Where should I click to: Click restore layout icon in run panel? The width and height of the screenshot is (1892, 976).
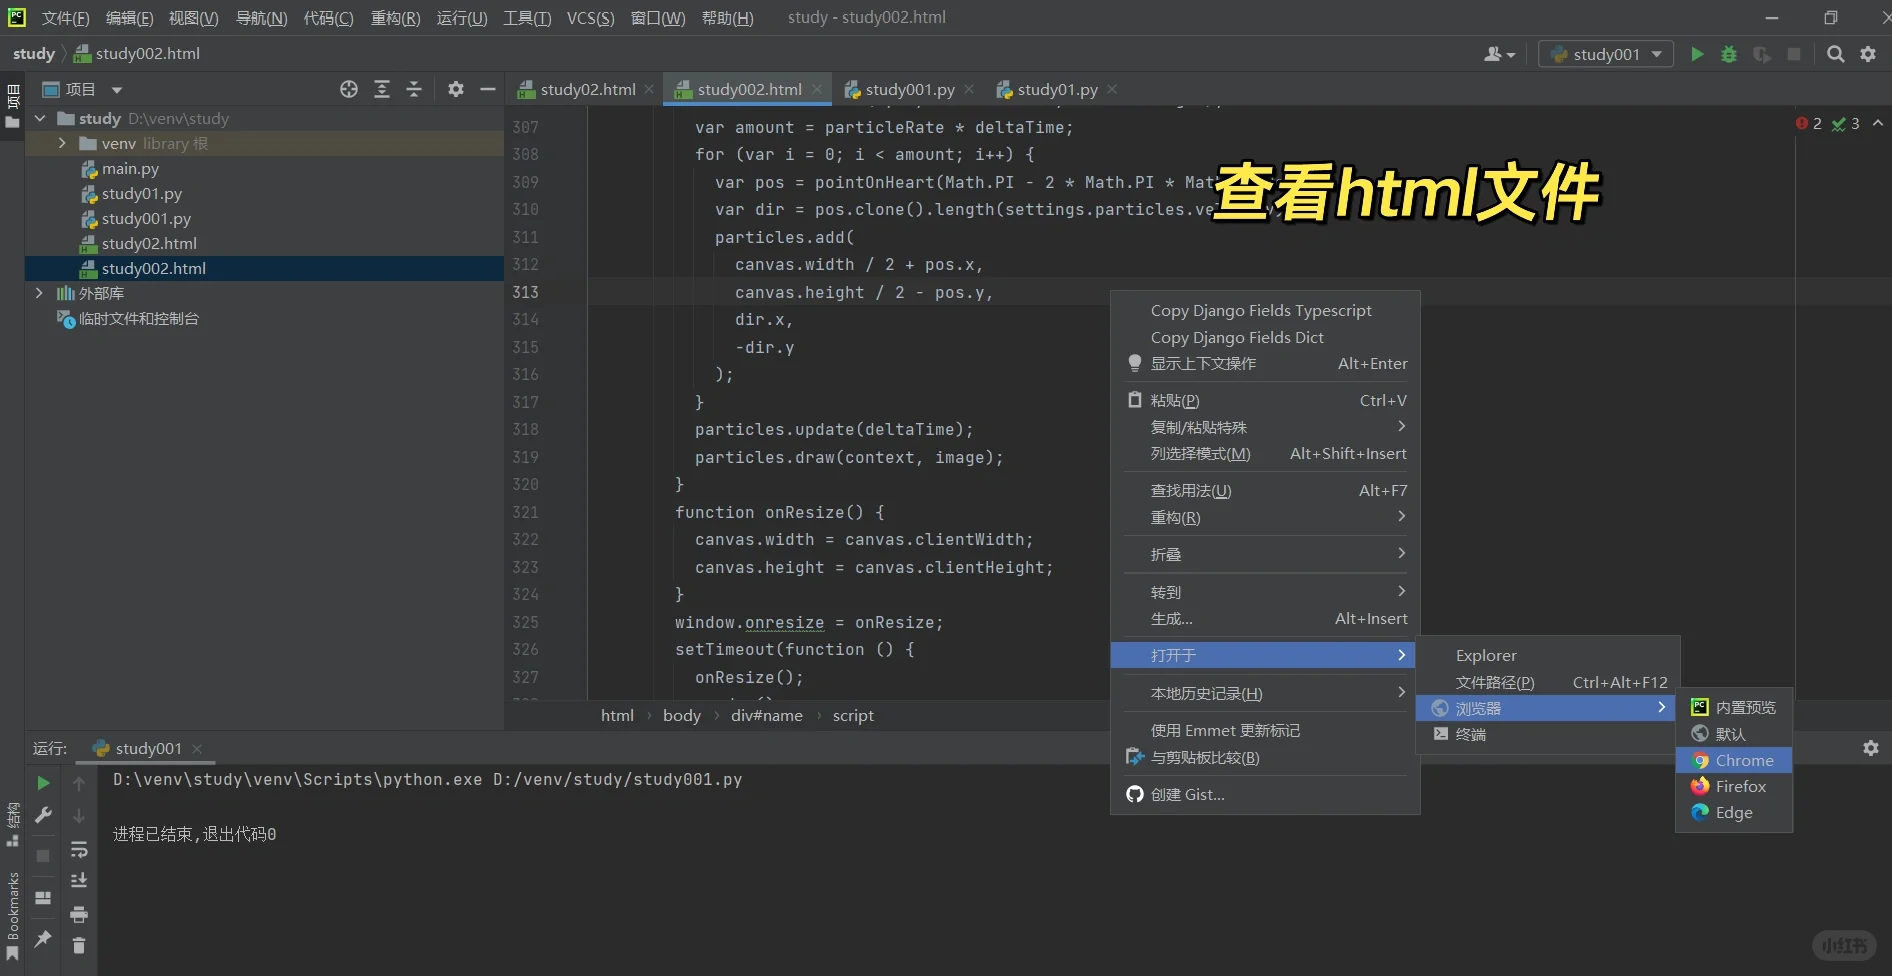coord(43,898)
